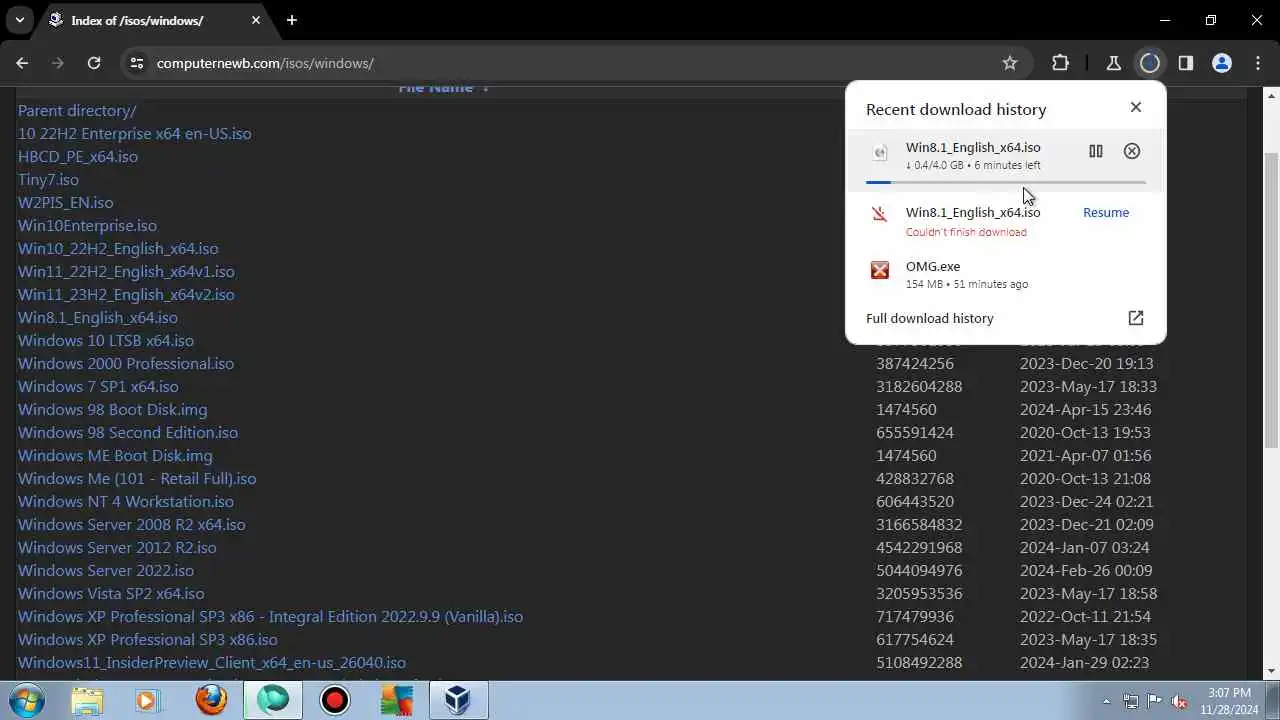
Task: Click the browser Forward arrow
Action: tap(58, 63)
